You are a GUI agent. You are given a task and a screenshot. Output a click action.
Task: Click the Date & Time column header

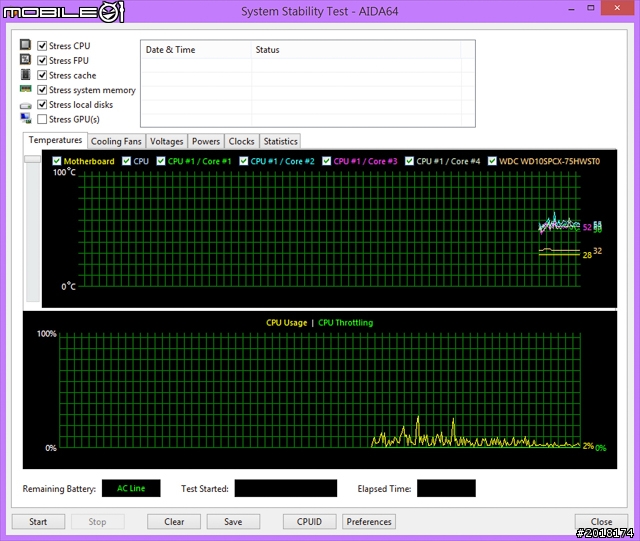coord(196,50)
